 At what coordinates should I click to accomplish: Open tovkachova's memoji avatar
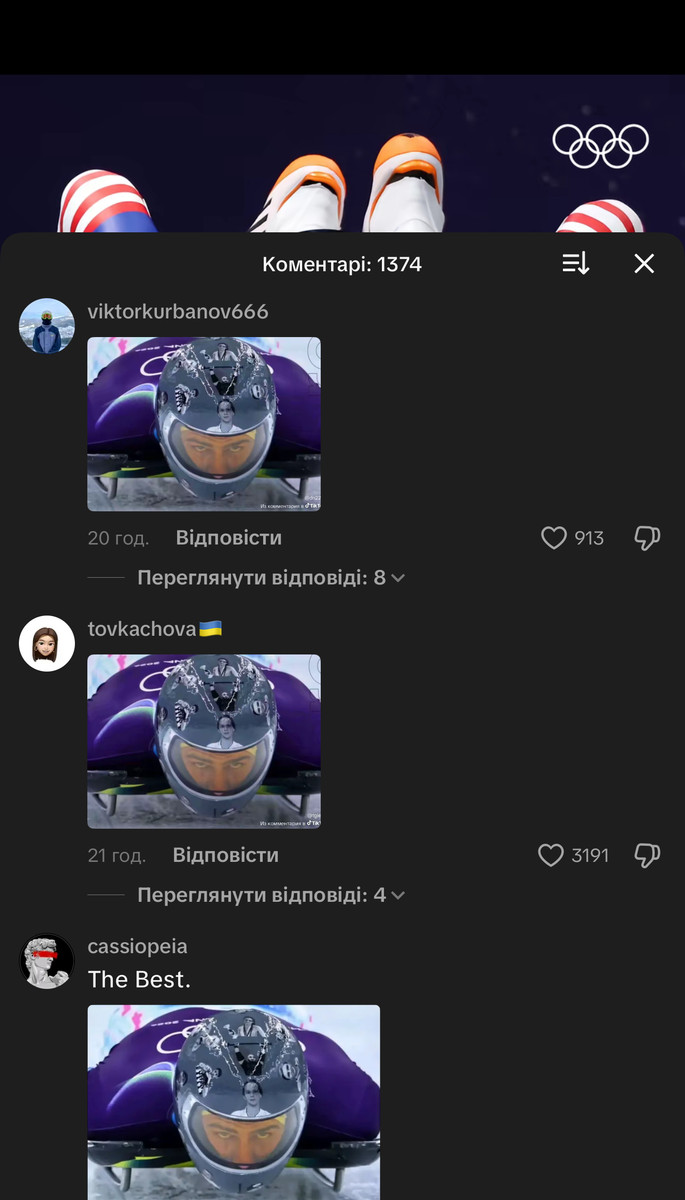47,643
